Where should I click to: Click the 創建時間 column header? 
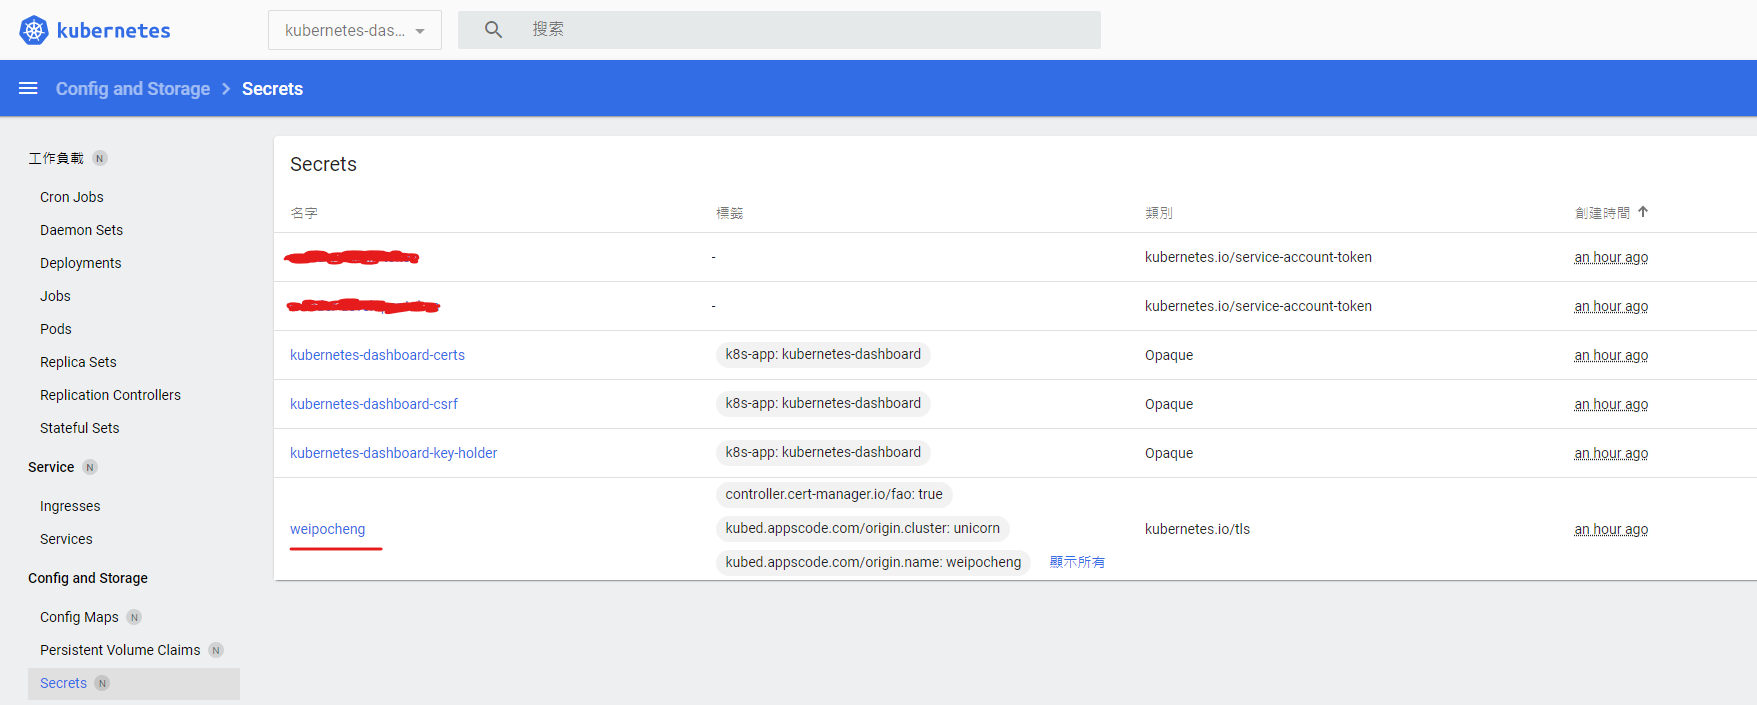point(1602,213)
